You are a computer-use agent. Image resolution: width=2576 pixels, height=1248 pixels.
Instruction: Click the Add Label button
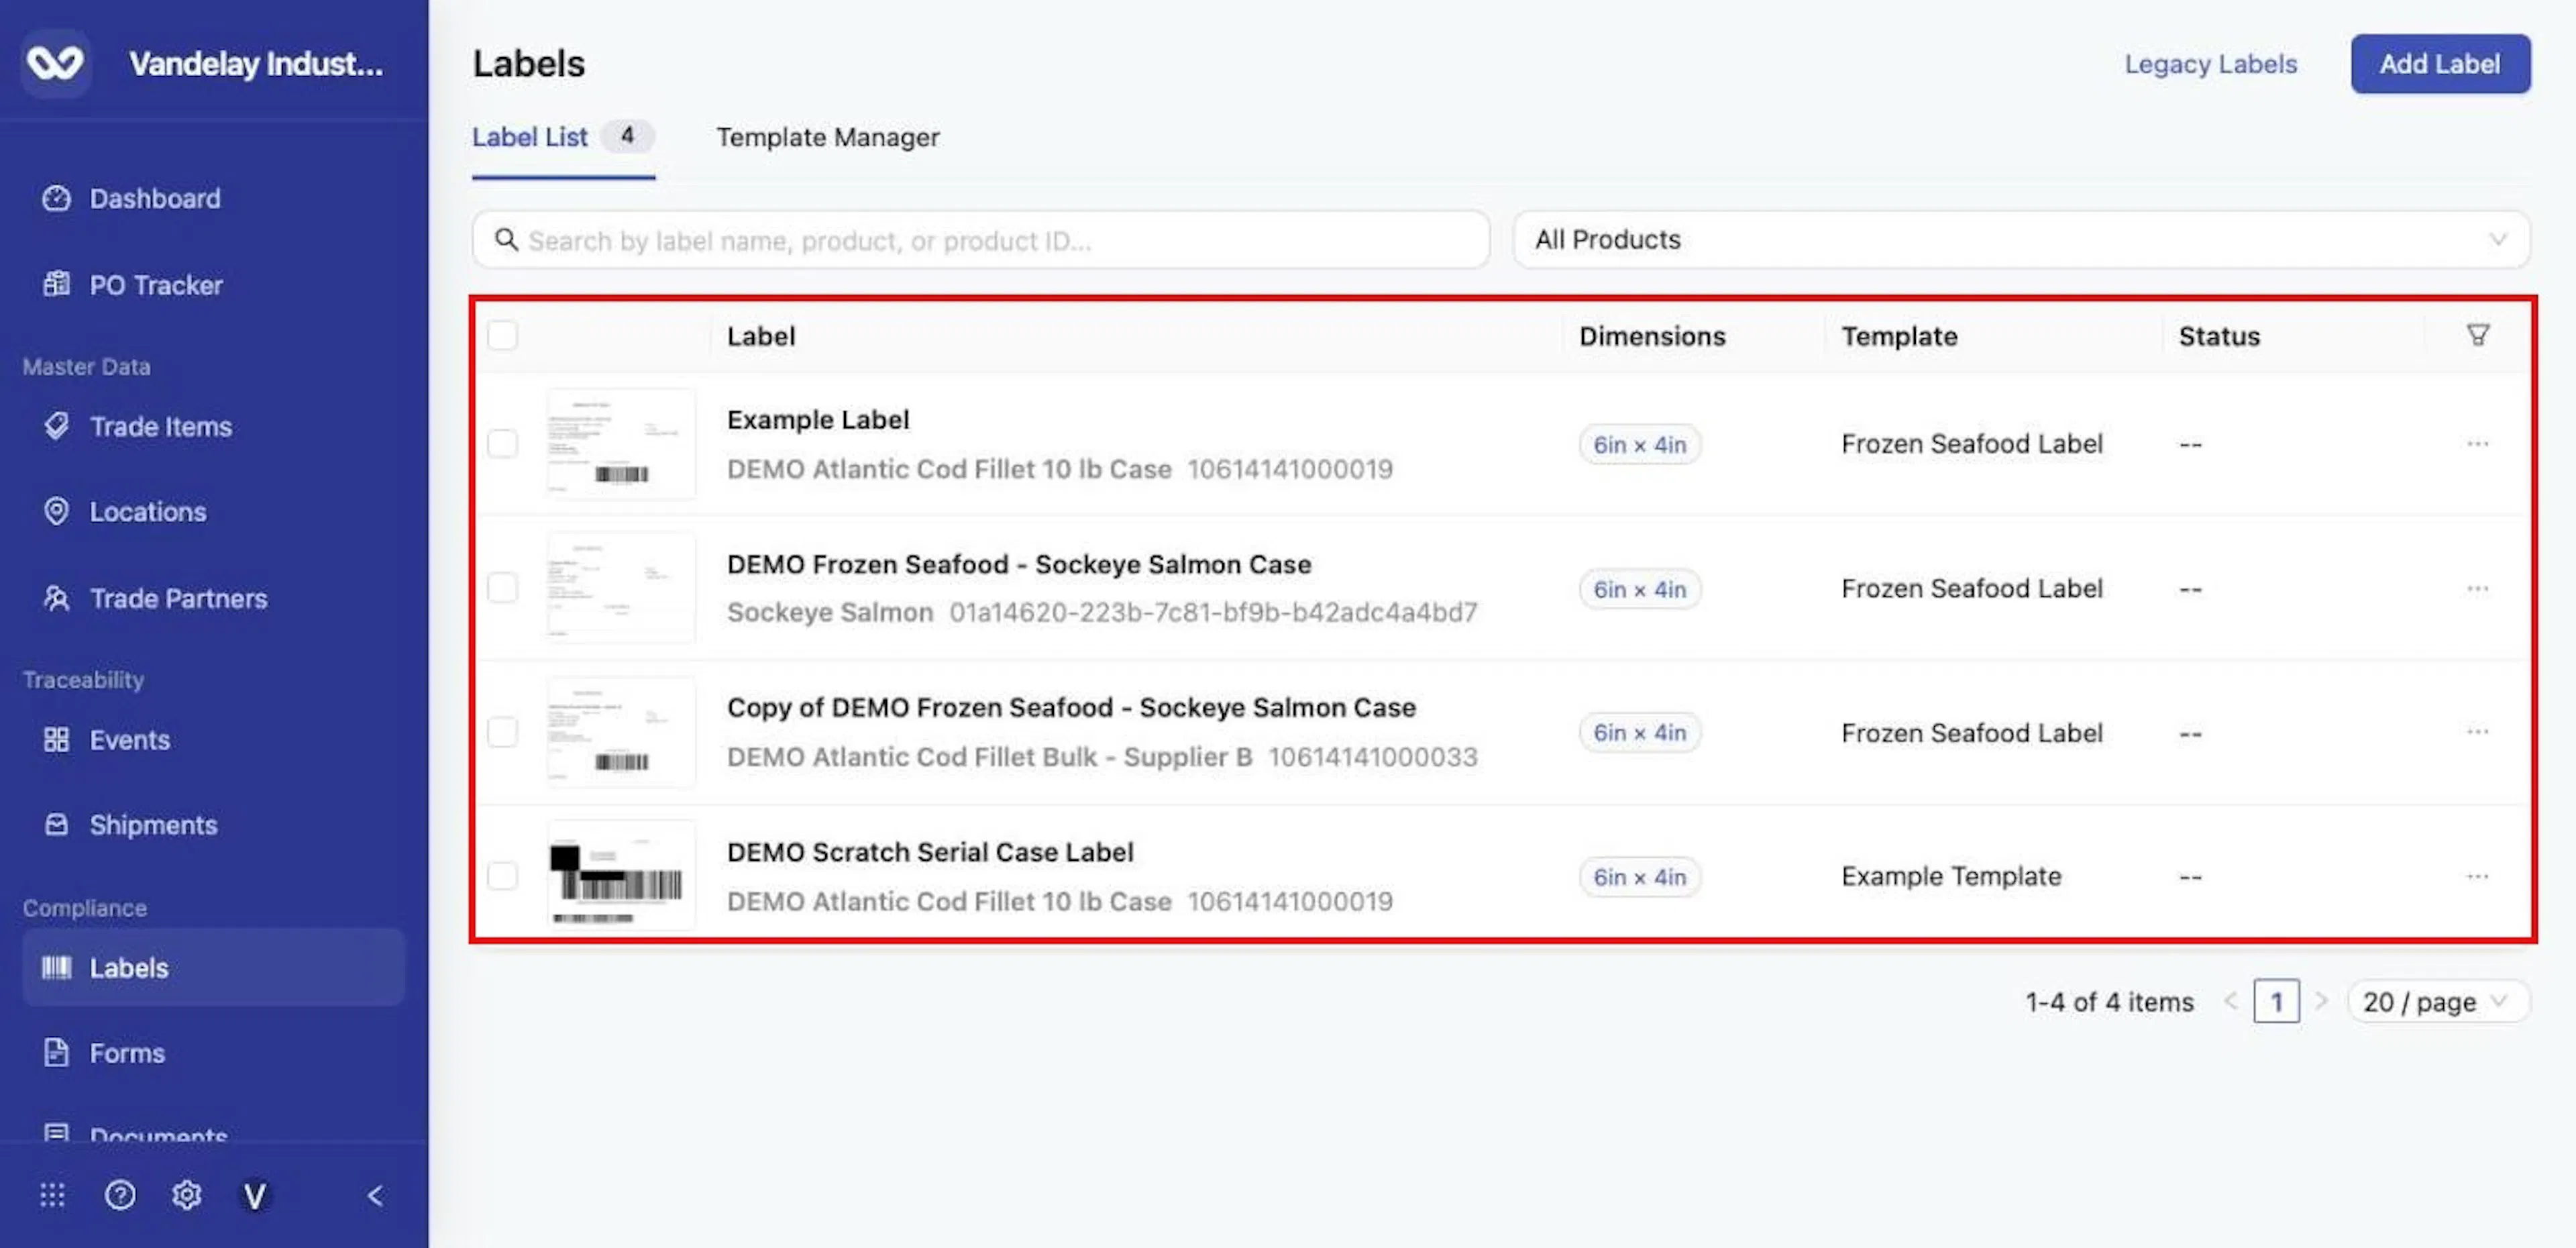pyautogui.click(x=2440, y=64)
